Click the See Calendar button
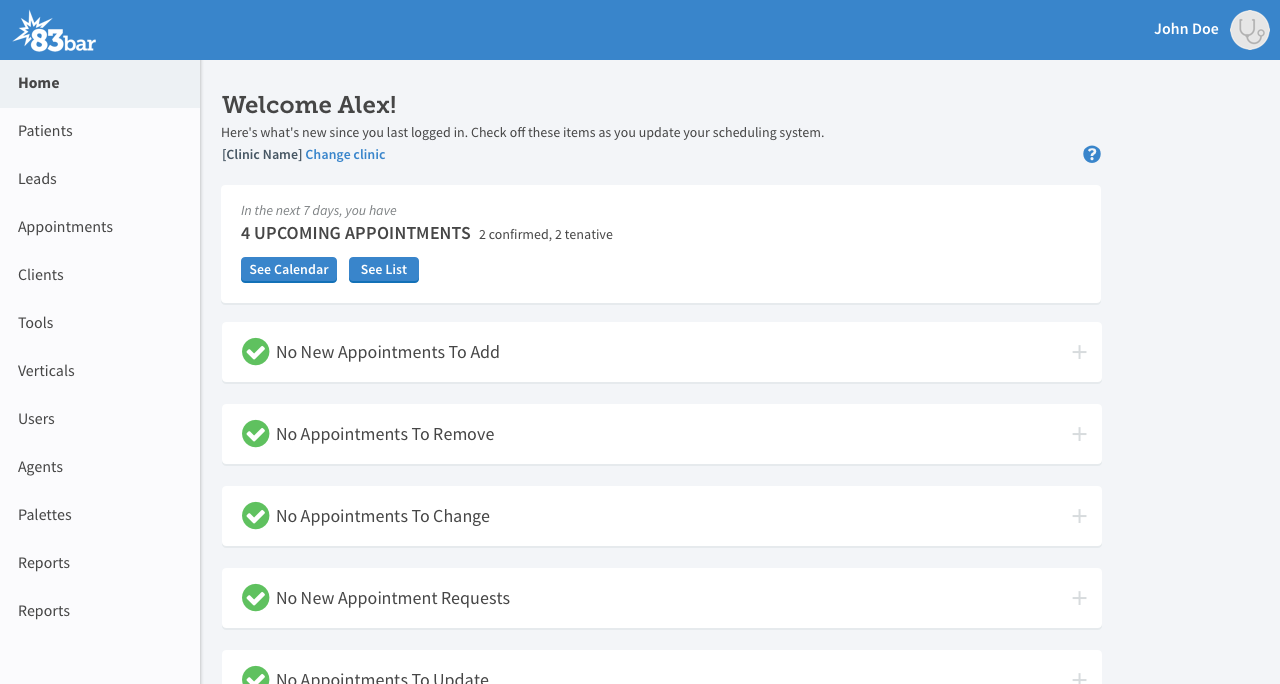The width and height of the screenshot is (1280, 684). click(289, 270)
